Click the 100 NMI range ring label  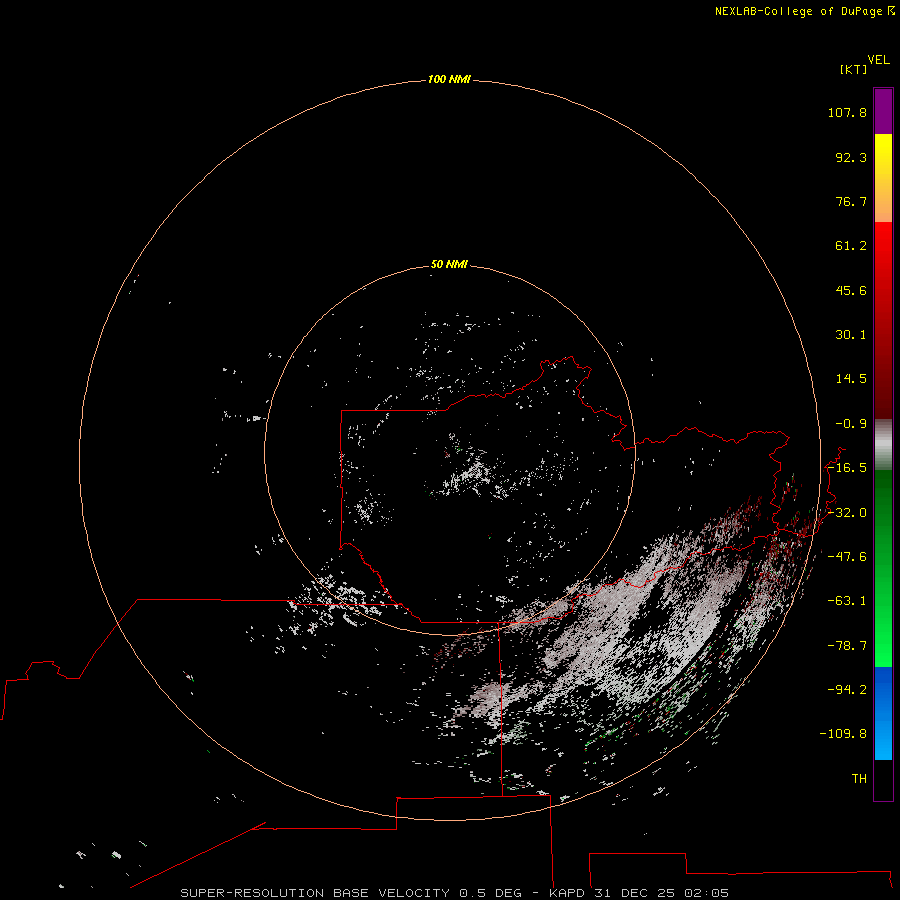449,79
